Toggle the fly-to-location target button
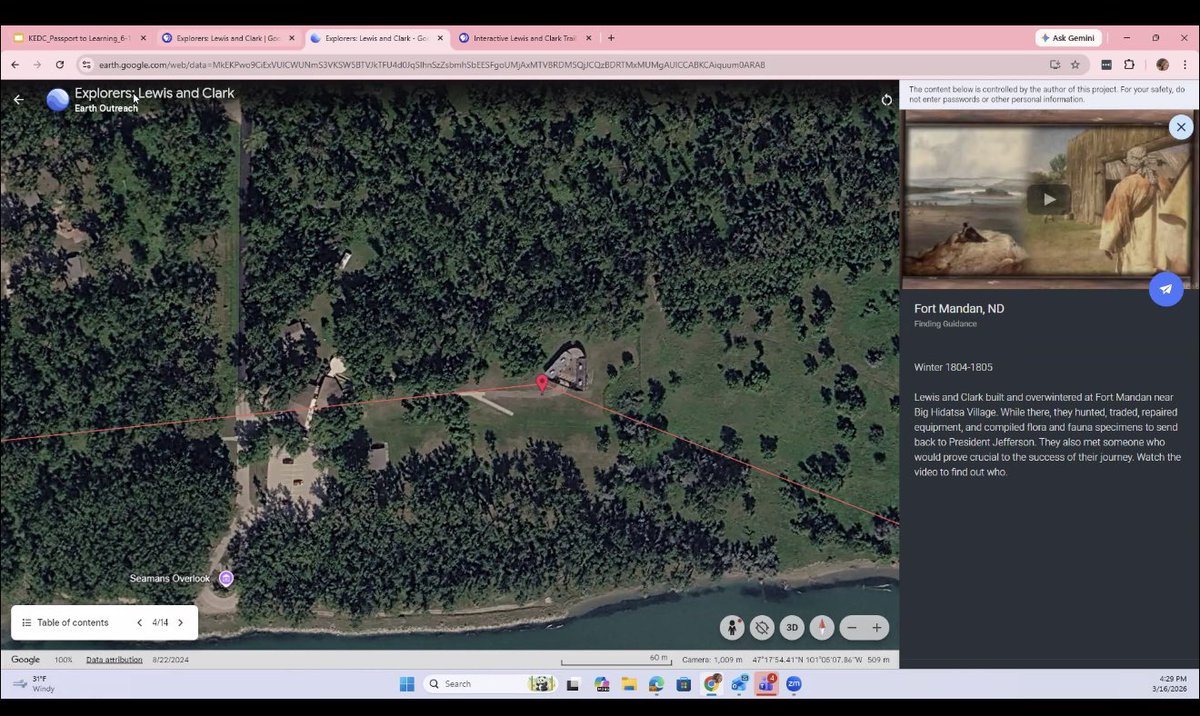This screenshot has height=716, width=1200. click(762, 627)
